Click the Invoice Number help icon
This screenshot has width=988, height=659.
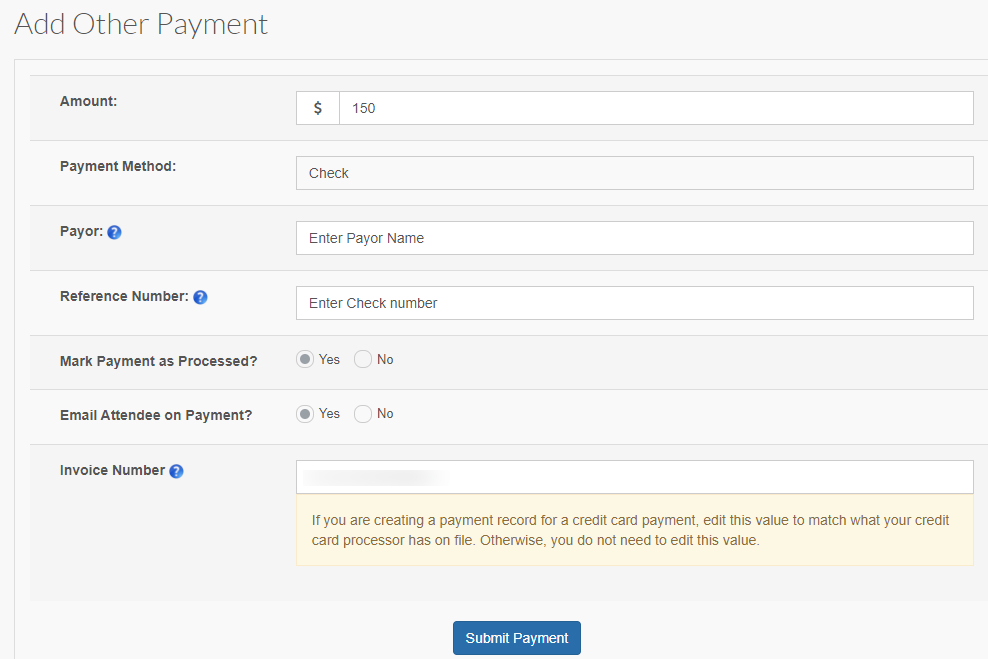coord(176,471)
